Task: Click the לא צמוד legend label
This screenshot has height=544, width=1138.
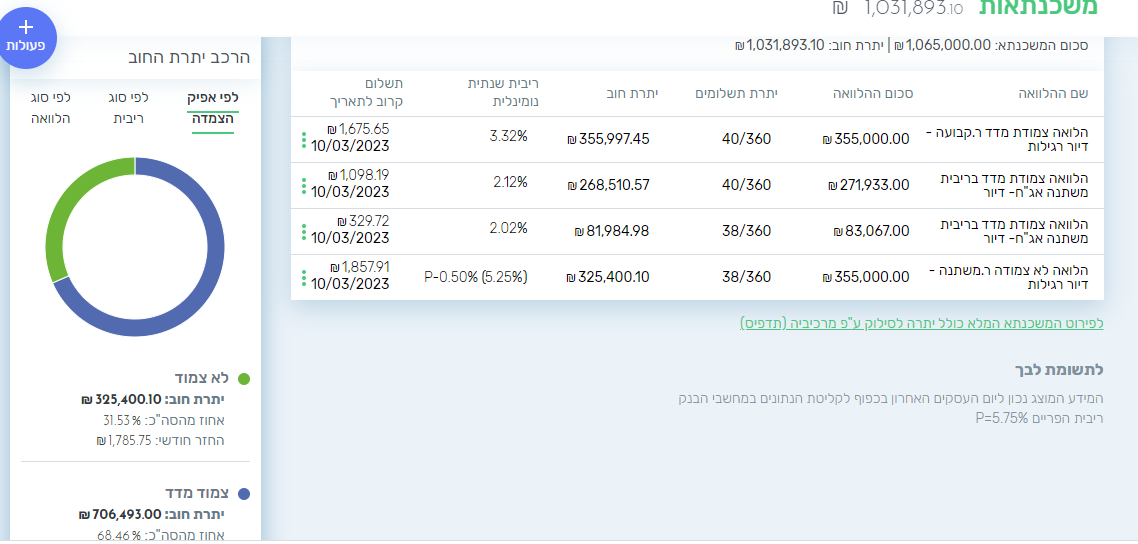Action: [202, 378]
